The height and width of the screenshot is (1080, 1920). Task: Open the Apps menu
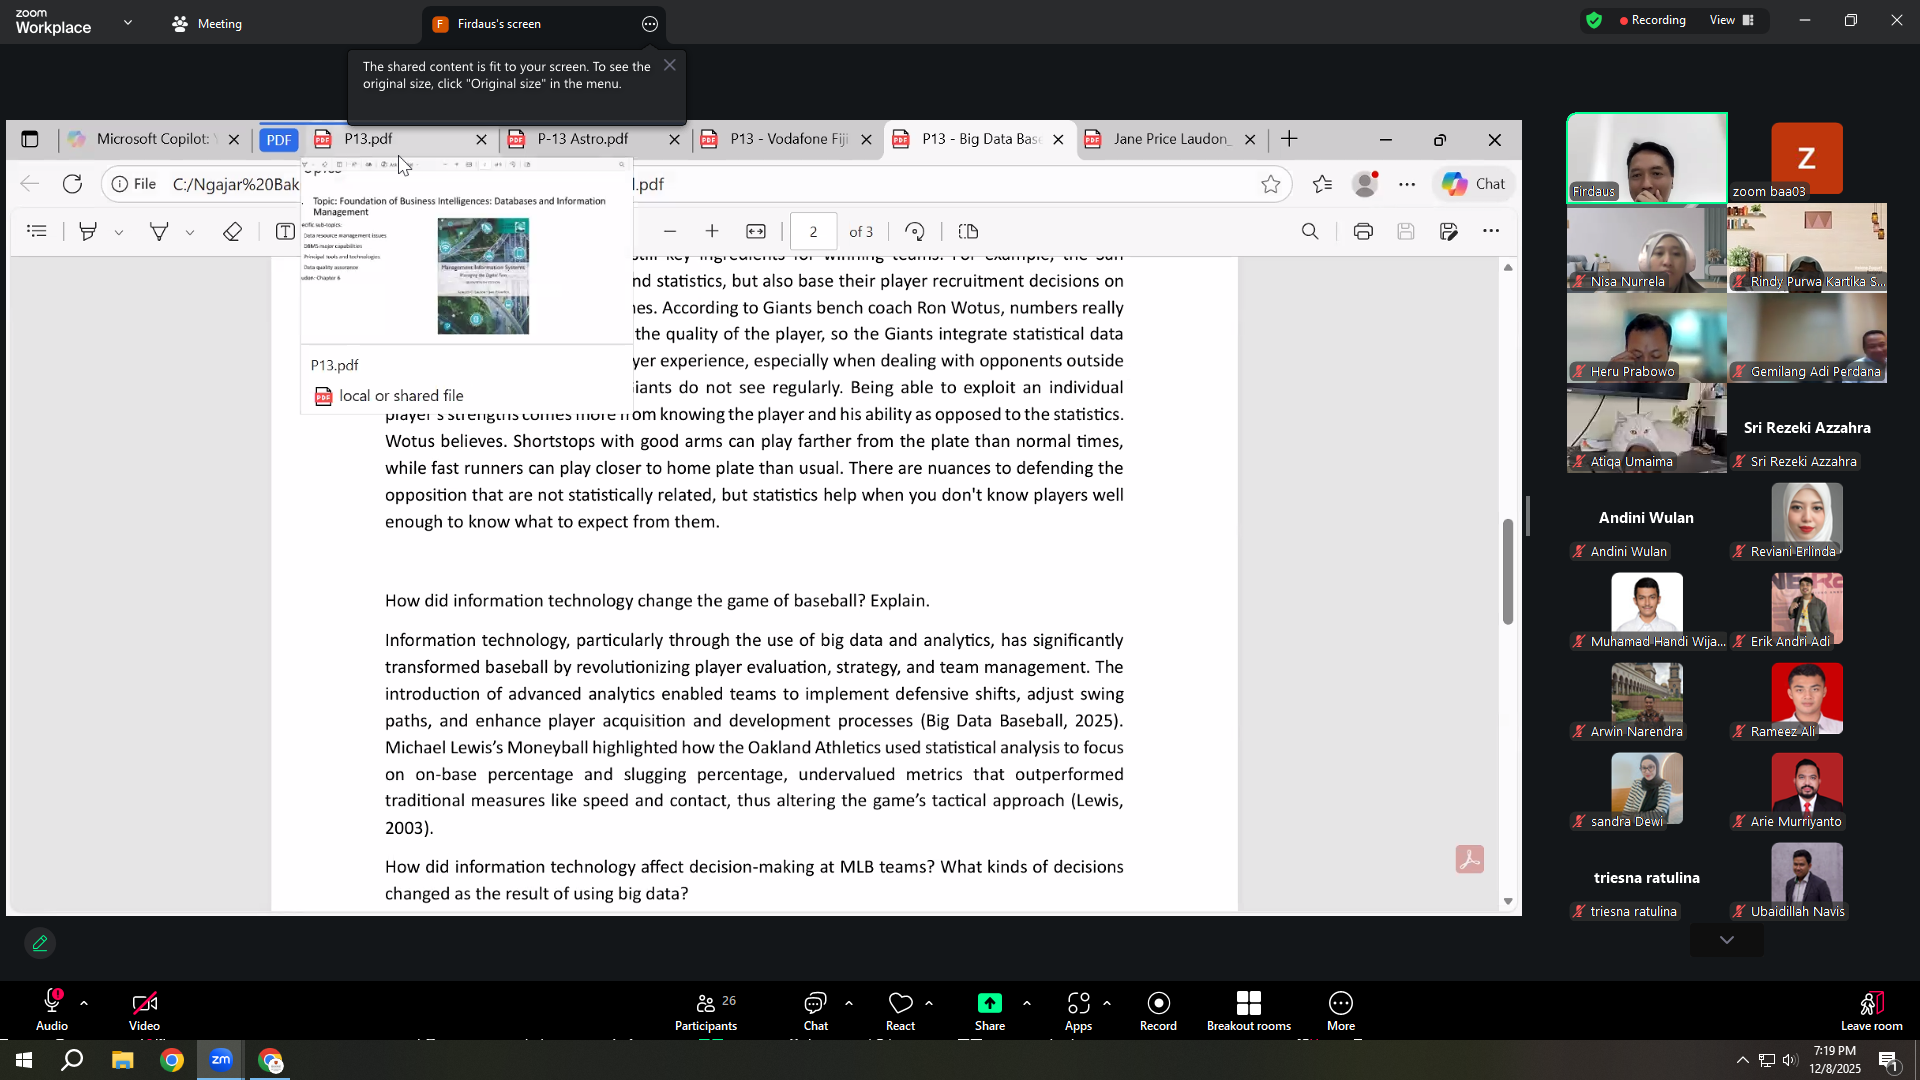pyautogui.click(x=1078, y=1010)
